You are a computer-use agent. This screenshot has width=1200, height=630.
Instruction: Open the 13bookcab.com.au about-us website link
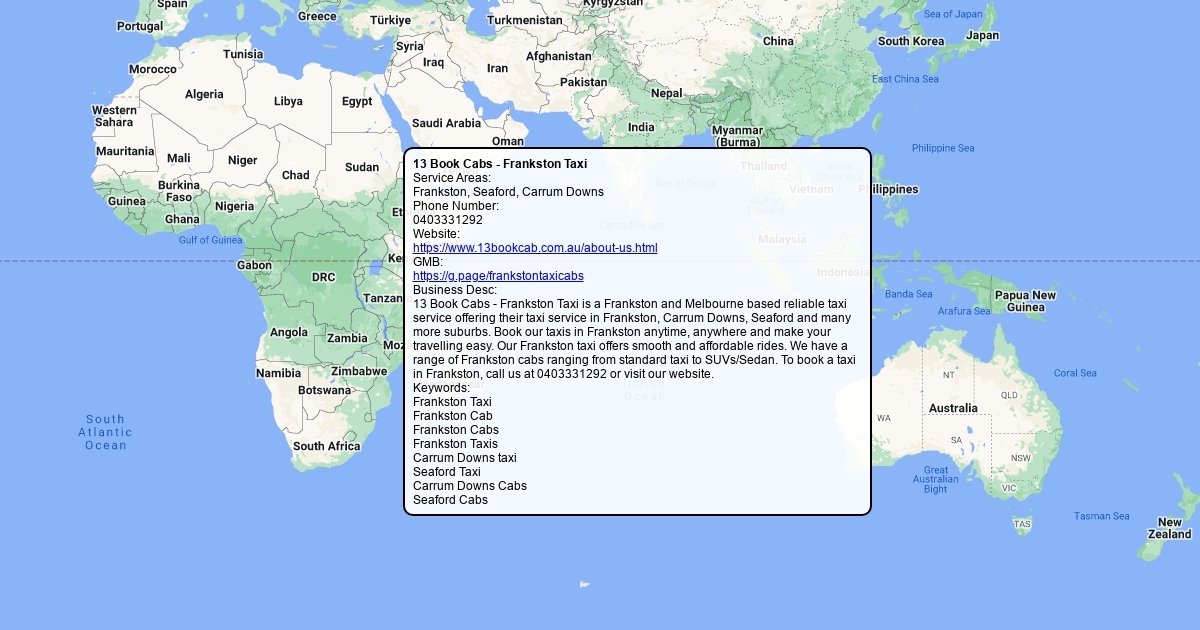point(534,248)
